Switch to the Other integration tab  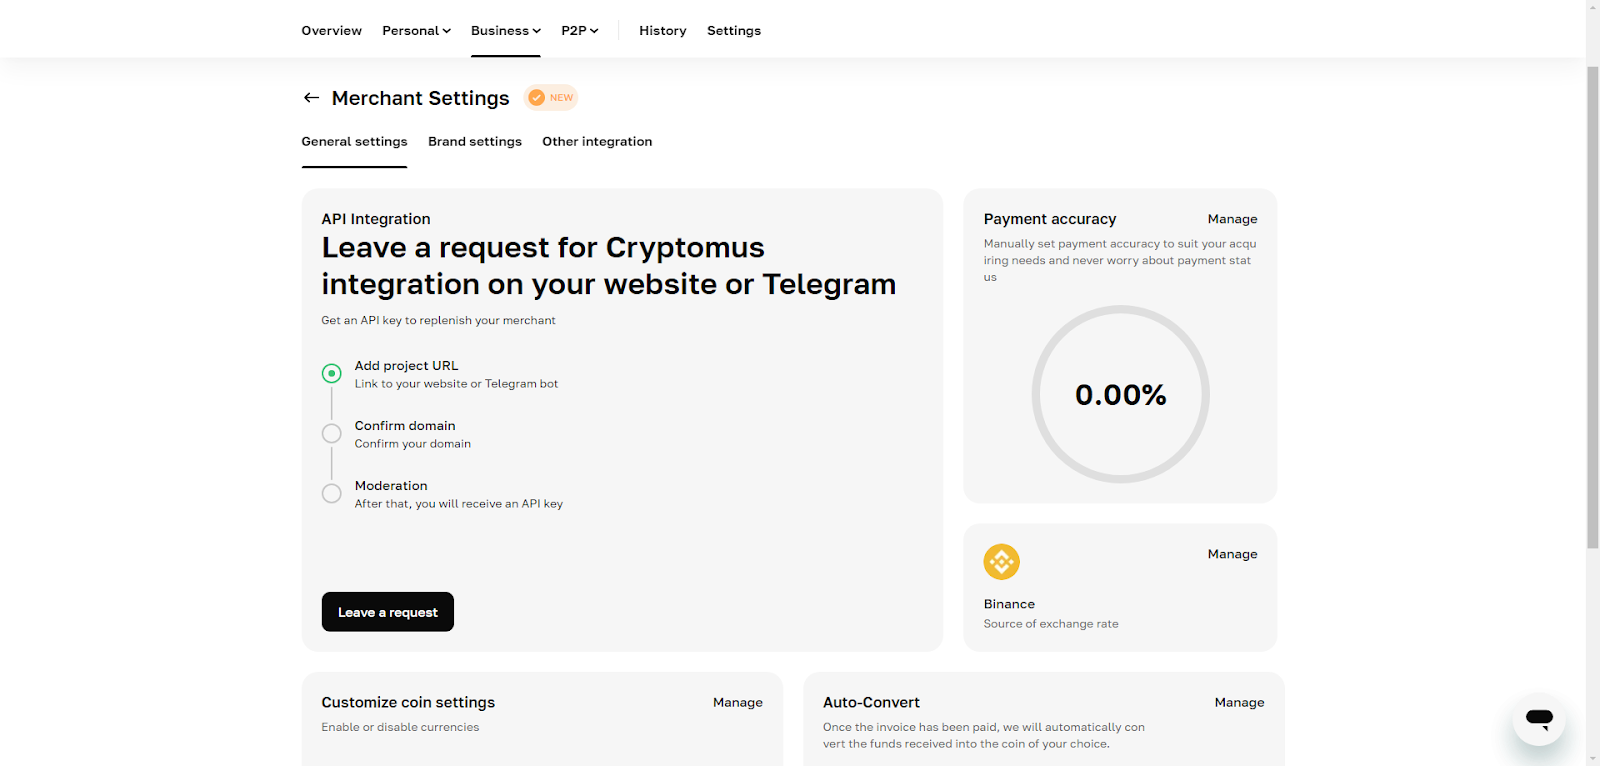click(597, 142)
